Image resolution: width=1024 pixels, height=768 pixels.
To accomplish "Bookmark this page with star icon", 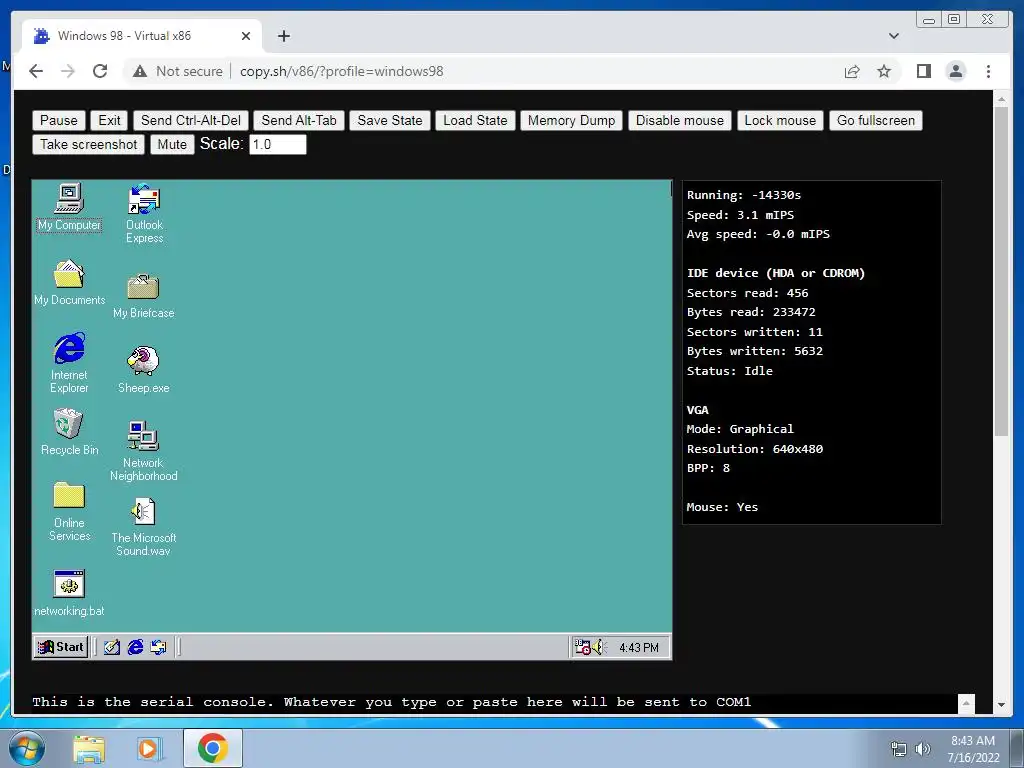I will pyautogui.click(x=884, y=71).
